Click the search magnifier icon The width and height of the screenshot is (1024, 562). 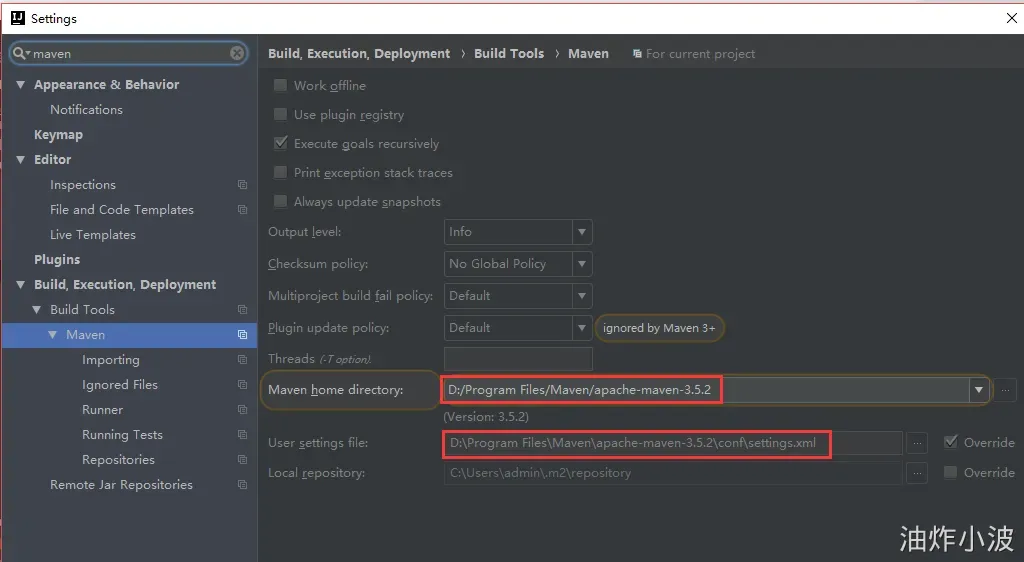[x=20, y=53]
